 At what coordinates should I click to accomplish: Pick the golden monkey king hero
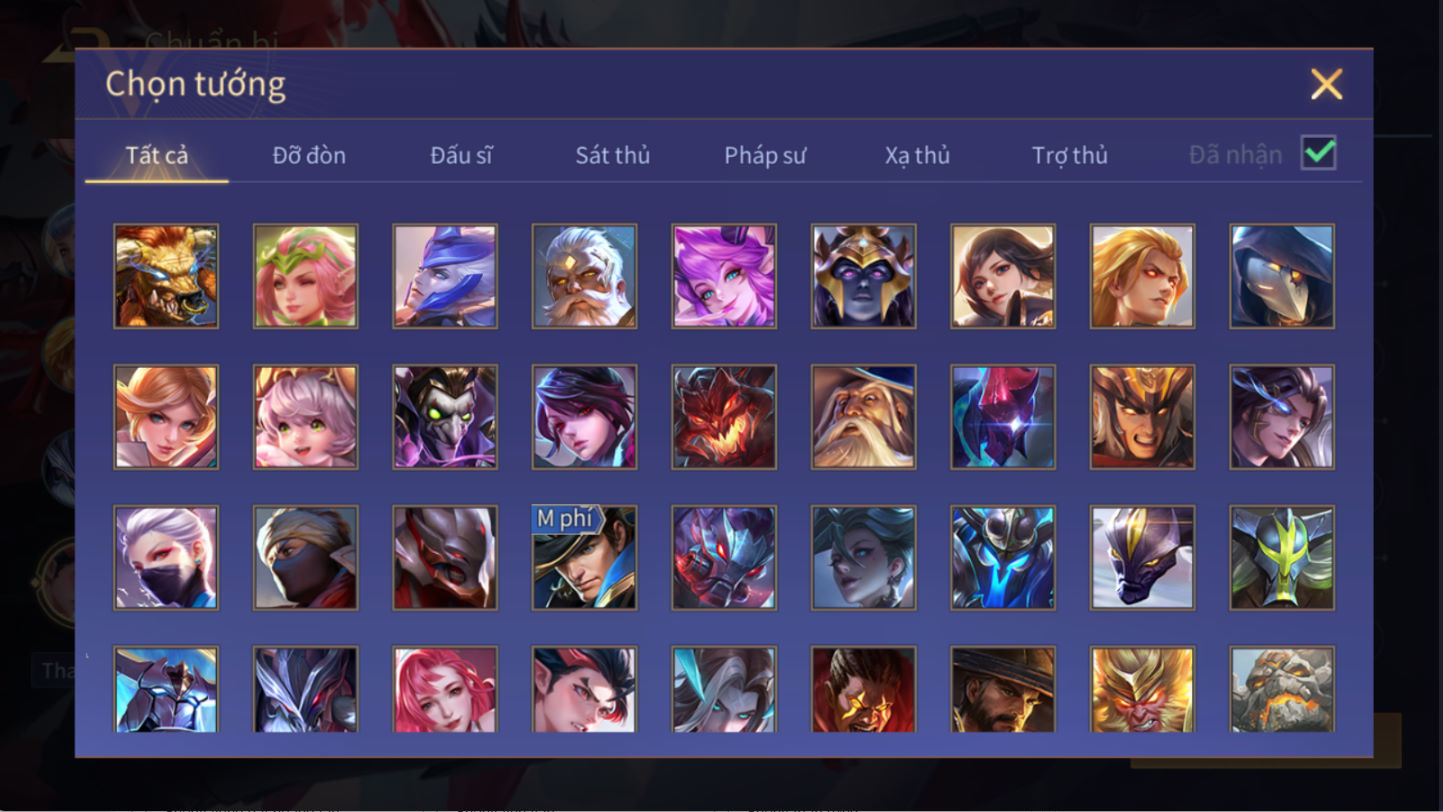click(x=1142, y=690)
